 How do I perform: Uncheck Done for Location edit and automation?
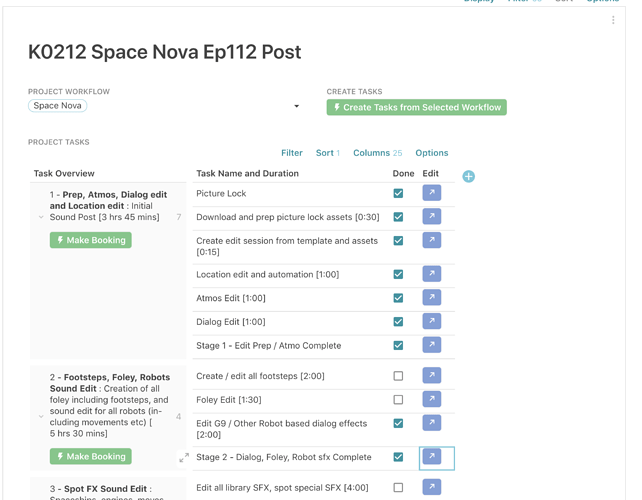[398, 274]
